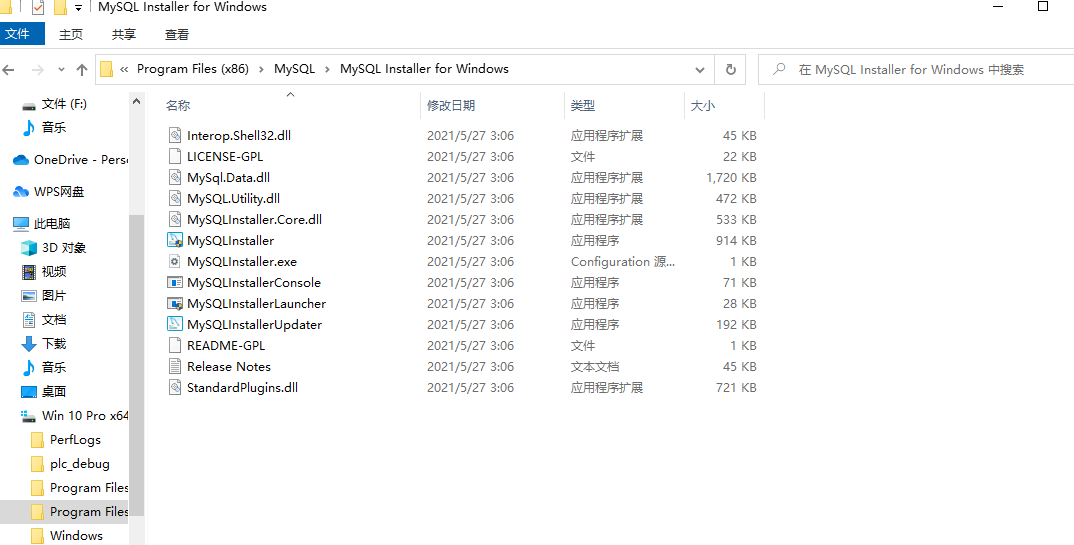Click the date cell of StandardPlugins.dll
Screen dimensions: 1074x545
tap(471, 388)
